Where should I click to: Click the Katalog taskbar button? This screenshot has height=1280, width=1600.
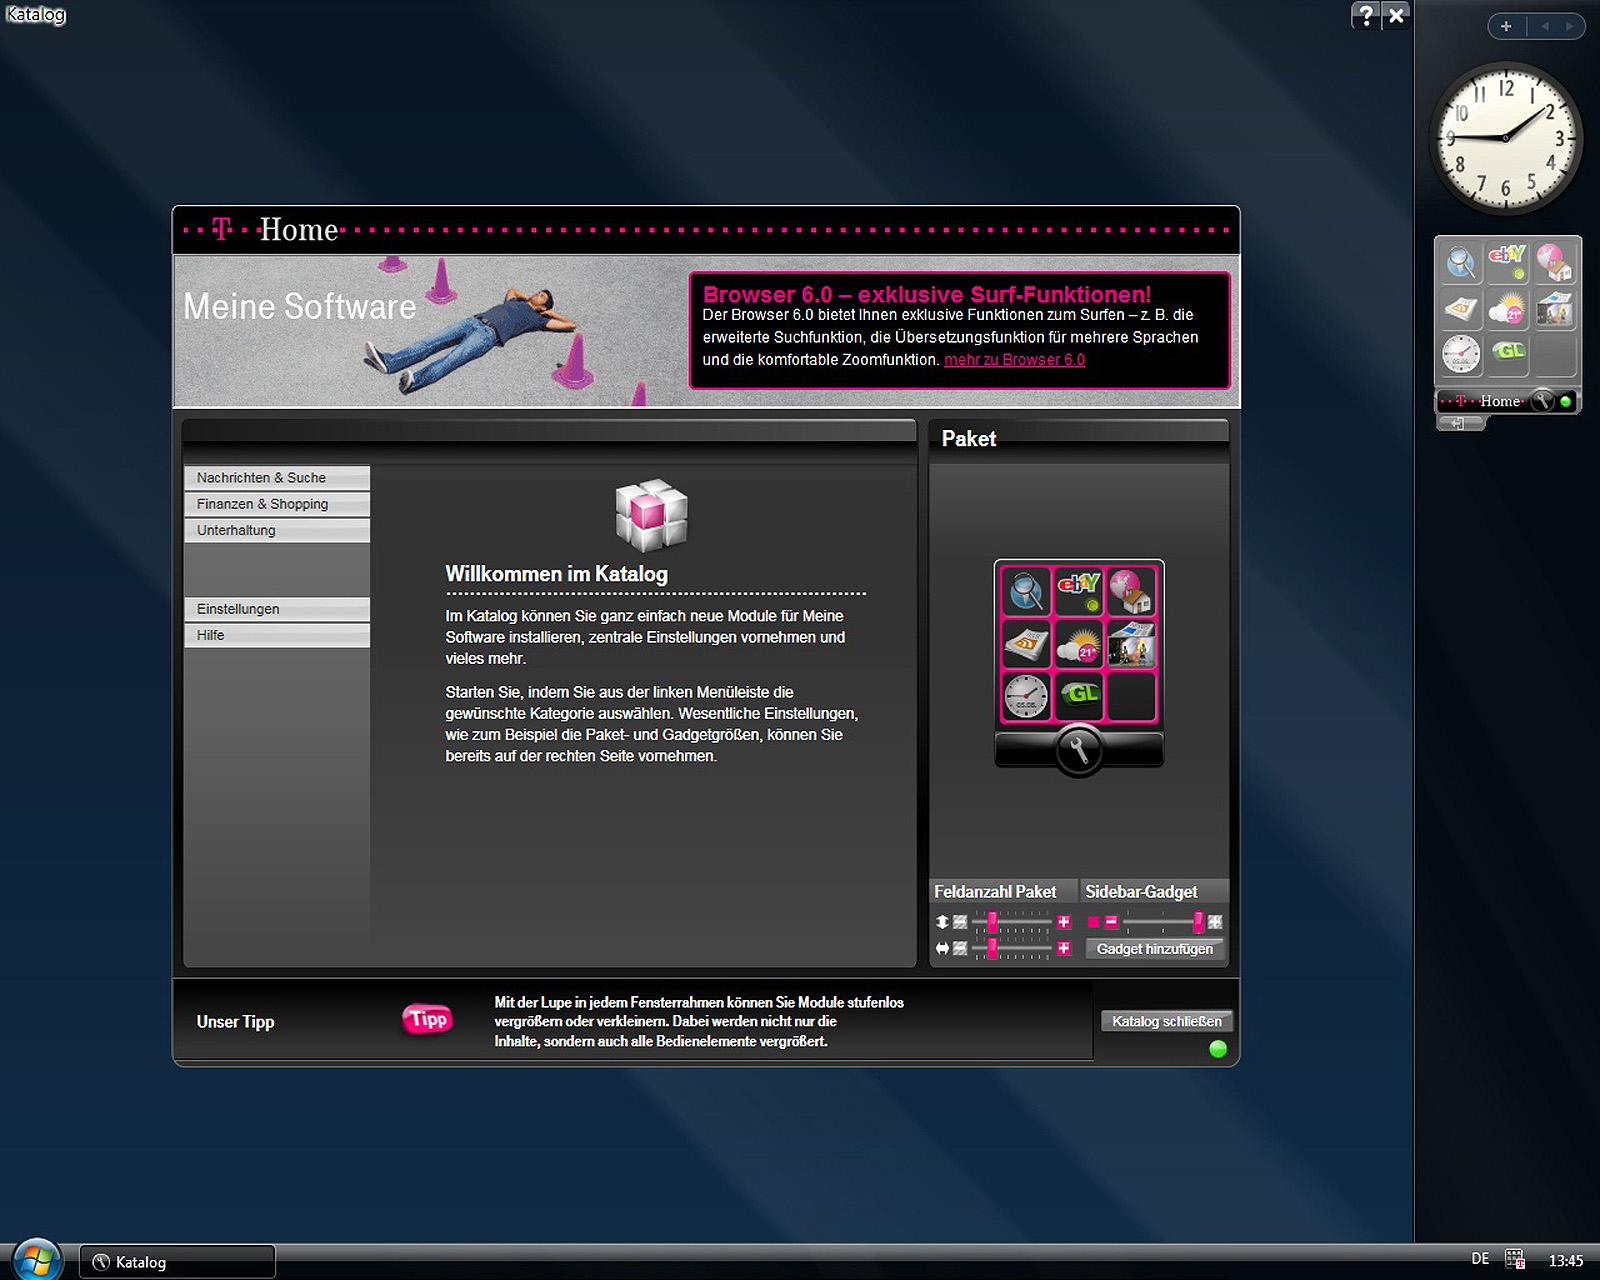177,1262
